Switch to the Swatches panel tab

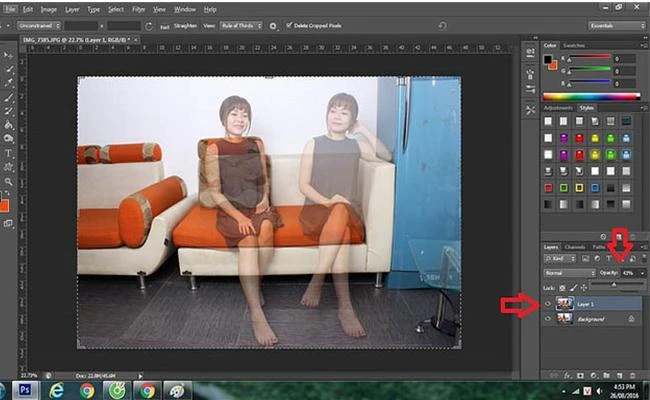point(574,45)
